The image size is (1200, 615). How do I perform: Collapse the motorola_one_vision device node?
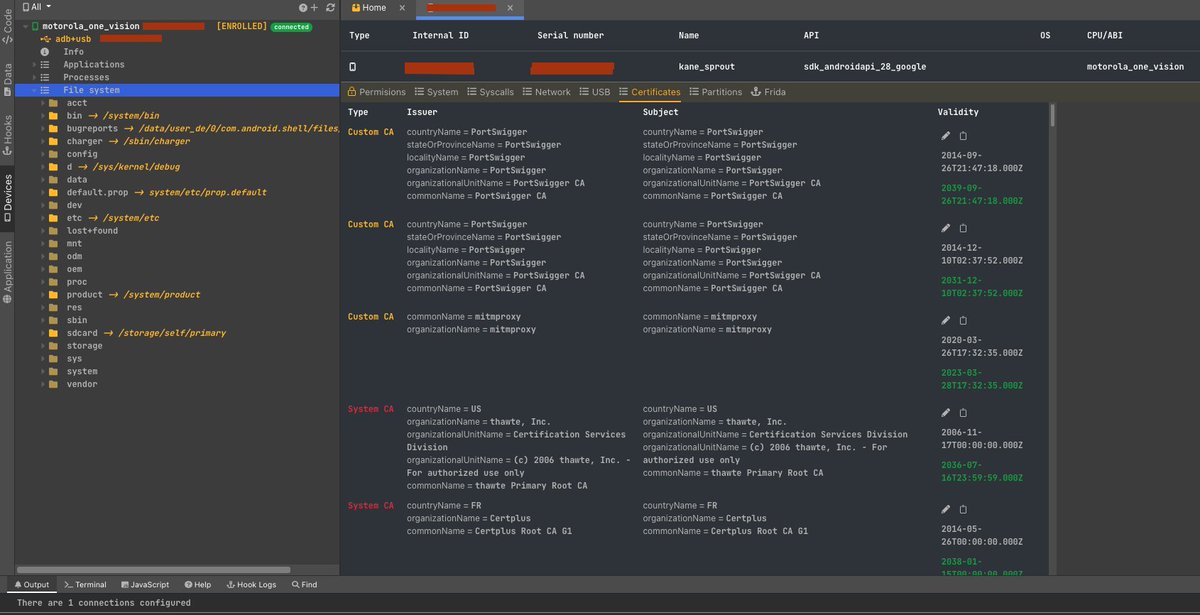[x=24, y=26]
